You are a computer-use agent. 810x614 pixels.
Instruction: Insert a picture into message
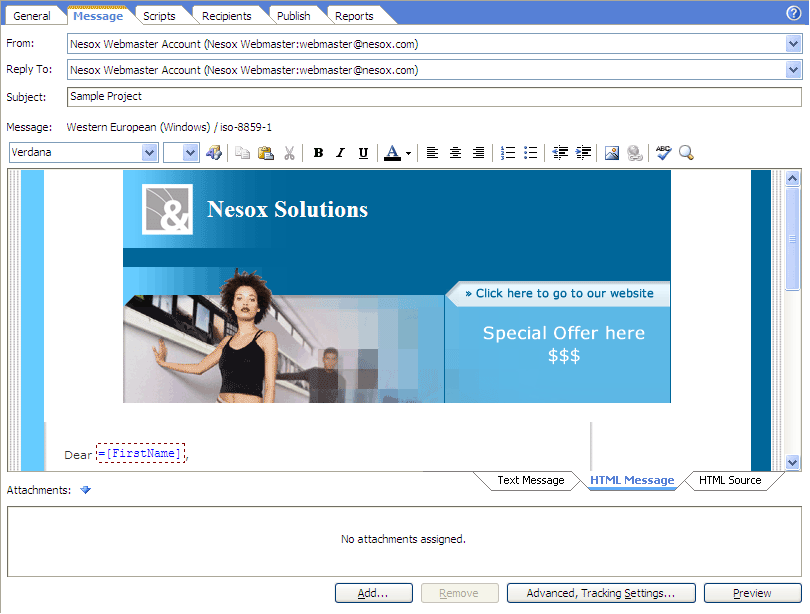(x=612, y=153)
